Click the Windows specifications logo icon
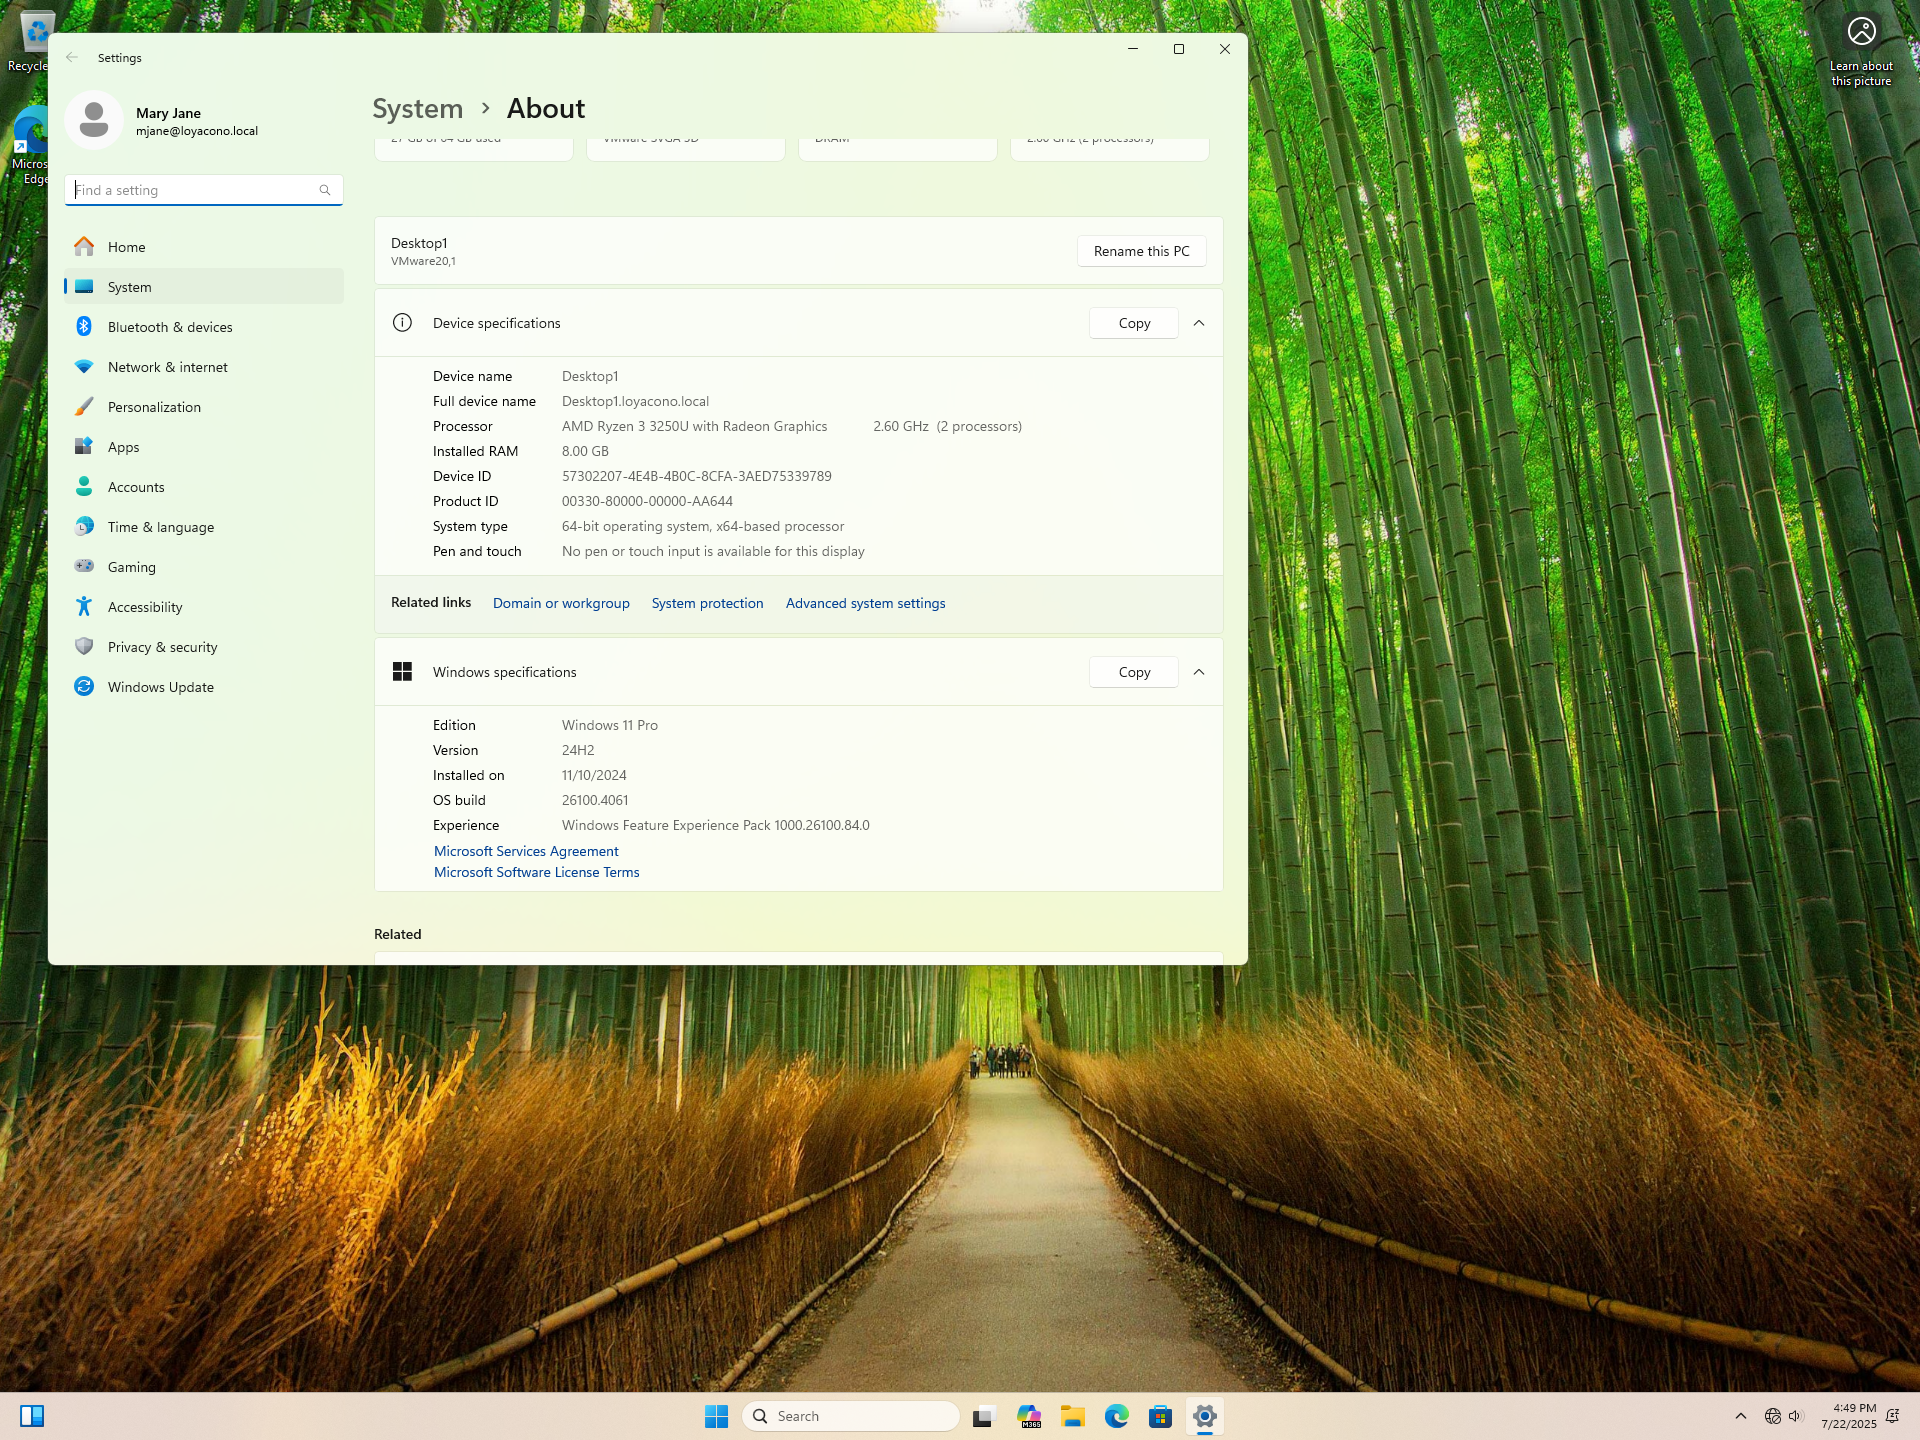The image size is (1920, 1440). (402, 672)
